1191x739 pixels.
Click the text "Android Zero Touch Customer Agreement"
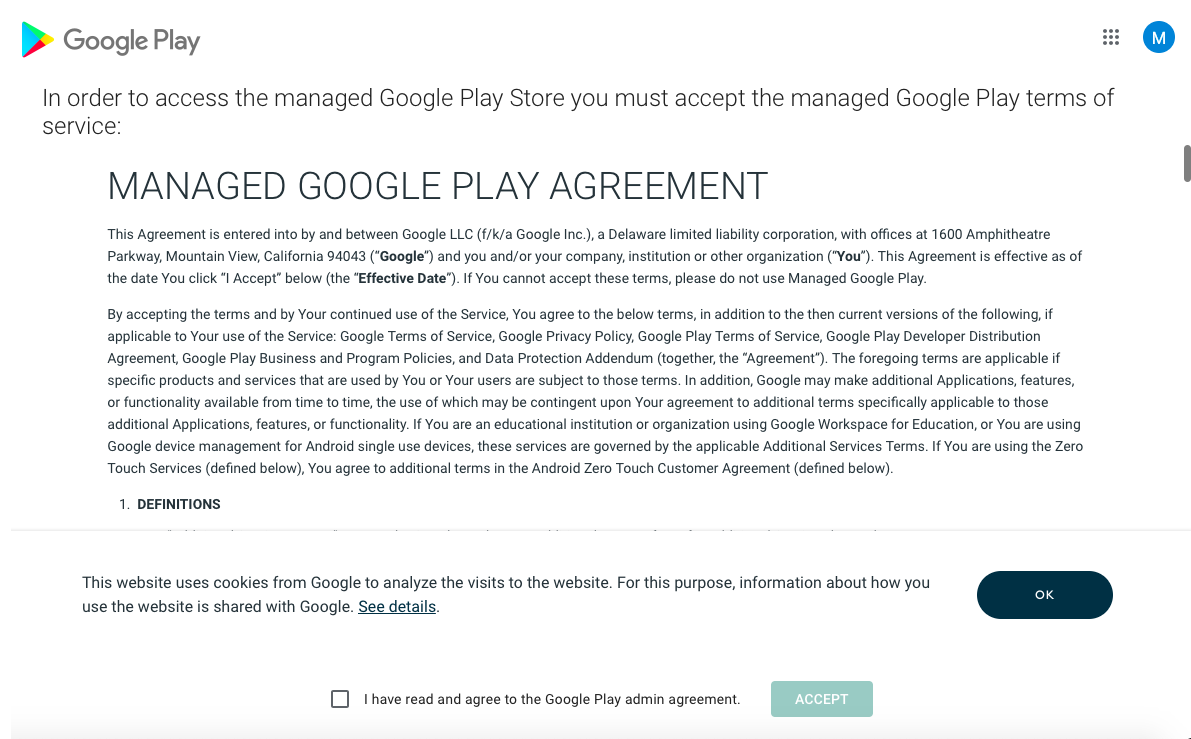[660, 469]
